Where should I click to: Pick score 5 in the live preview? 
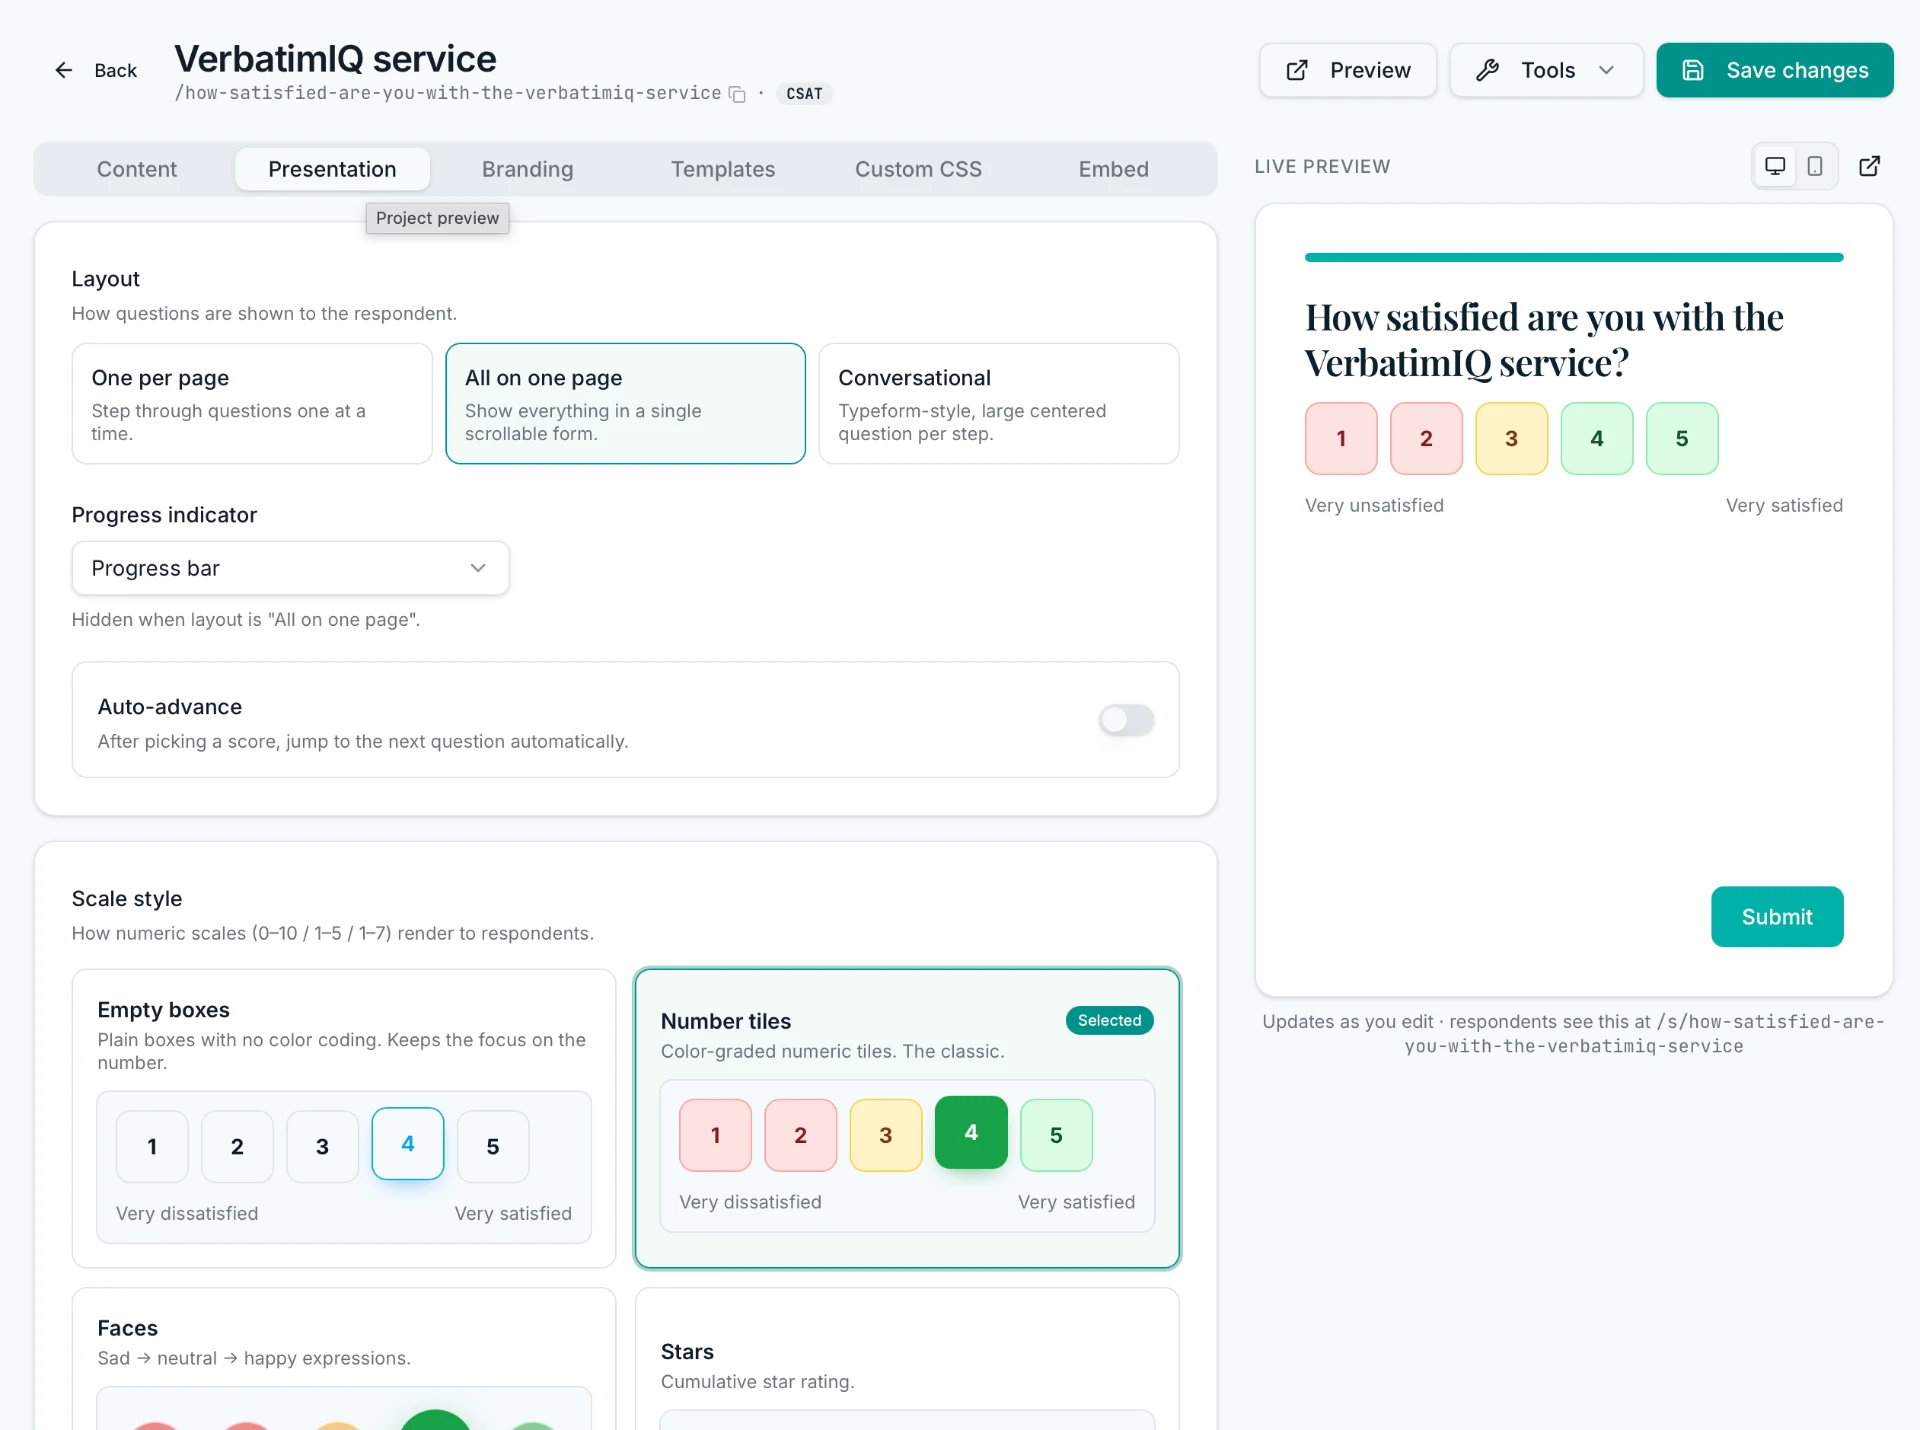[x=1682, y=439]
